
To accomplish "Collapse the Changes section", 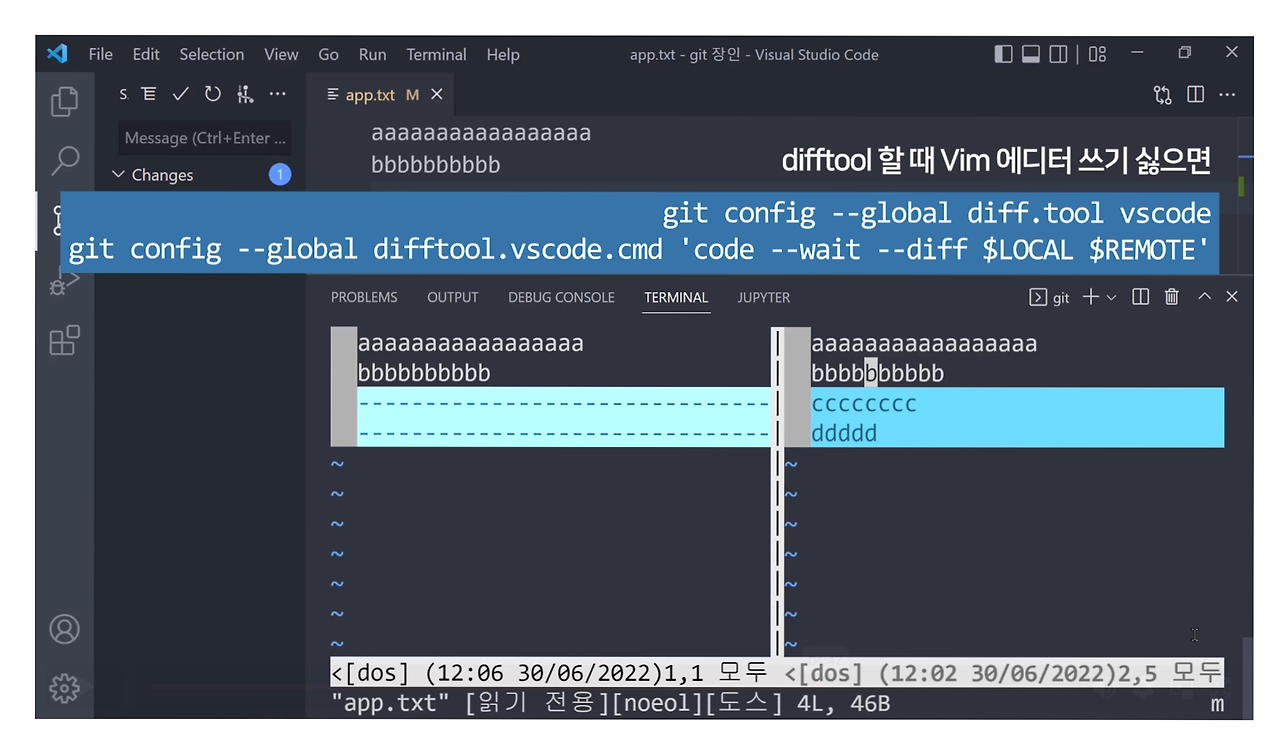I will 119,175.
